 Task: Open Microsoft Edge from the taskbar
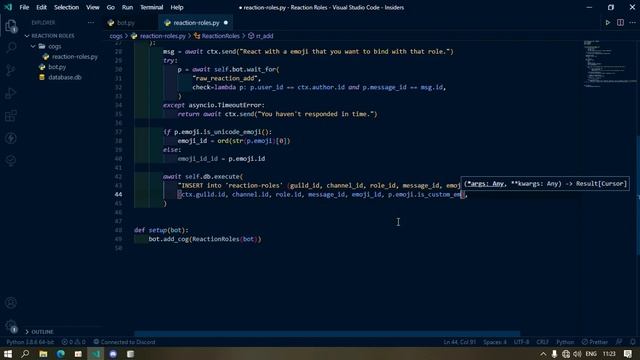60,354
